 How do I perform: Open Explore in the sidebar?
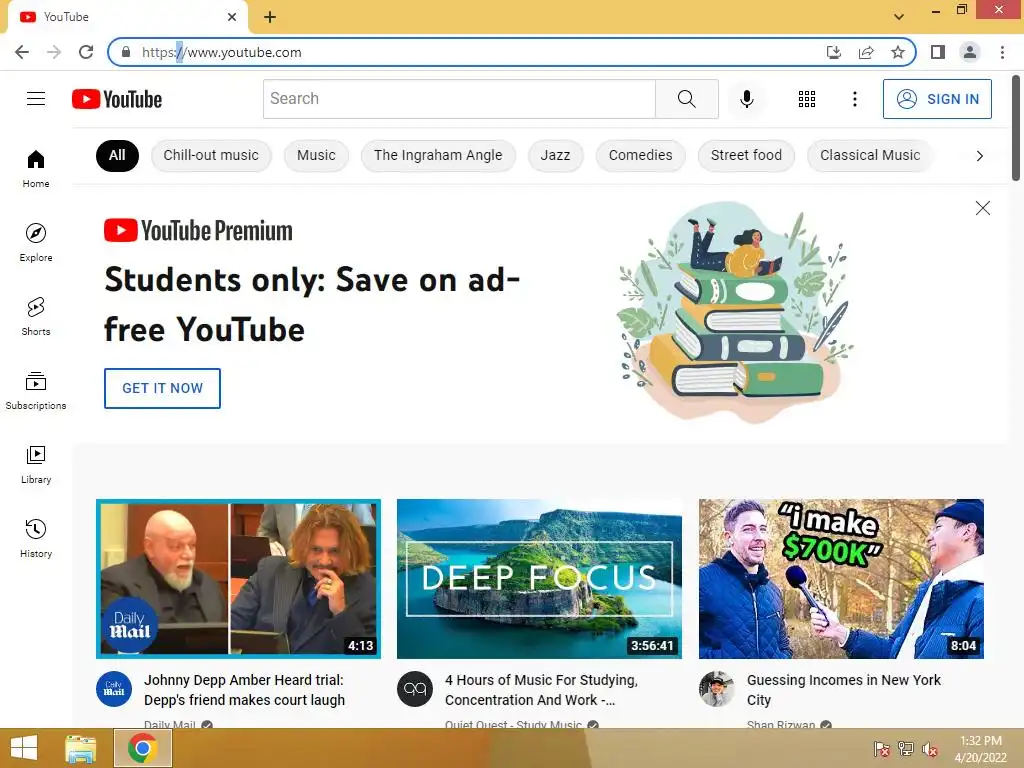[x=36, y=242]
